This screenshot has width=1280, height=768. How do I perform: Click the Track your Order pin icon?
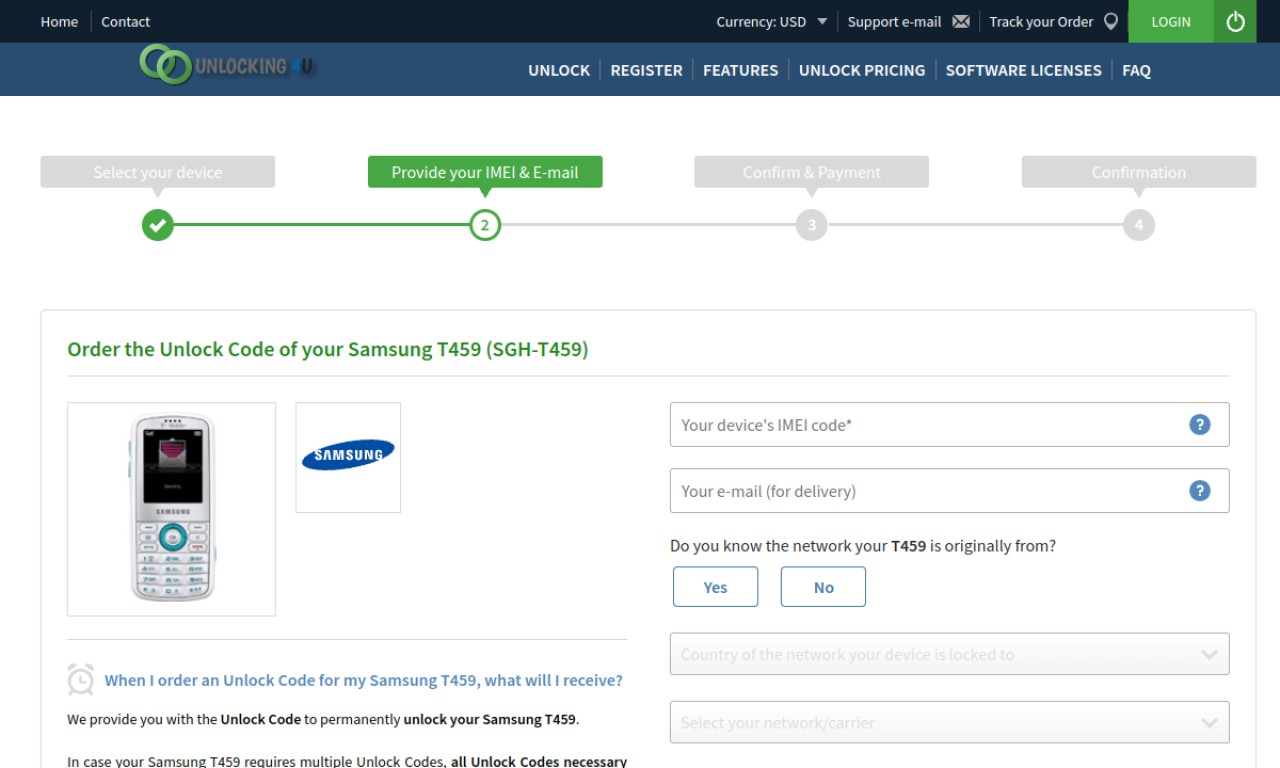[x=1111, y=21]
